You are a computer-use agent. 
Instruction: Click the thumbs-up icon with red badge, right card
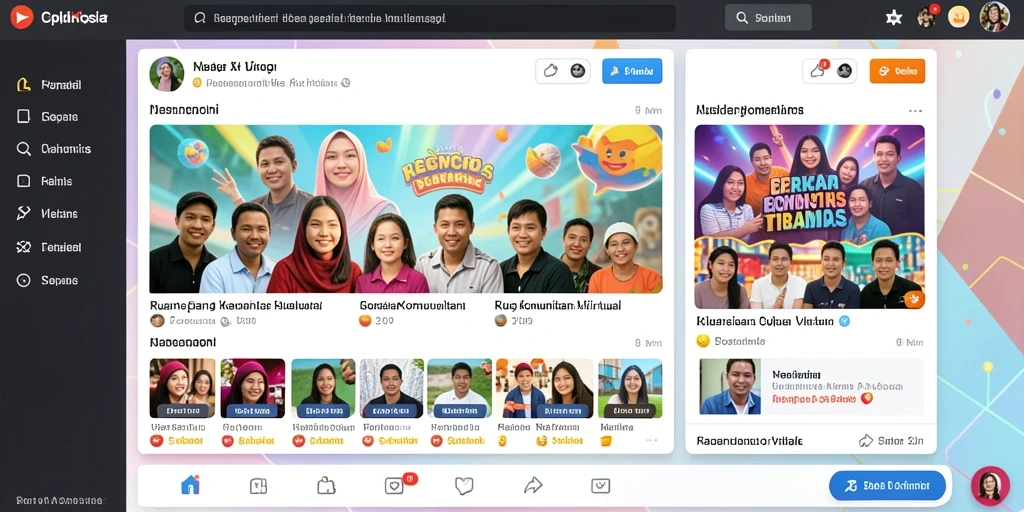click(x=818, y=71)
